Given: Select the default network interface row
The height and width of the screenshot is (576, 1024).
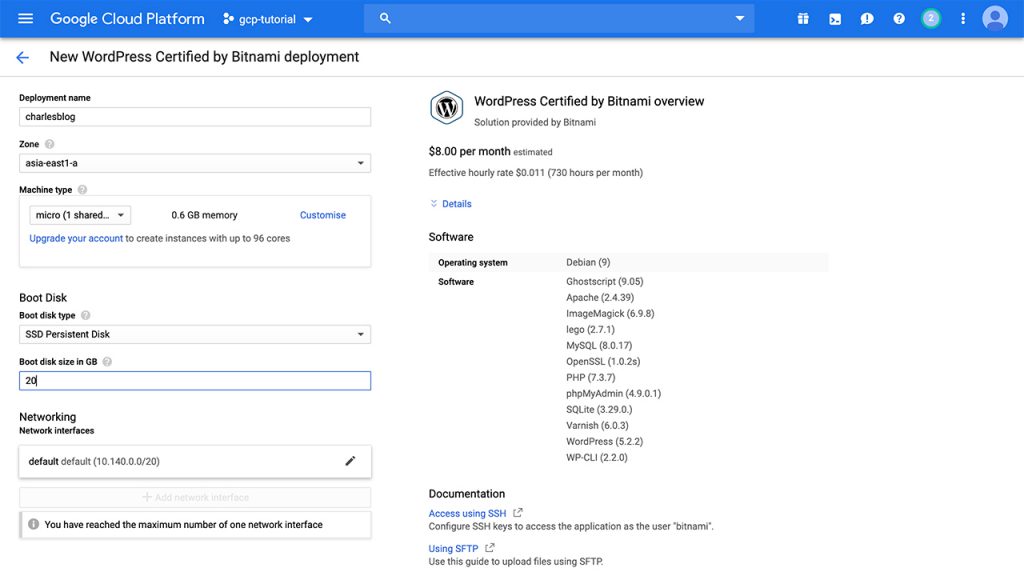Looking at the screenshot, I should (195, 461).
